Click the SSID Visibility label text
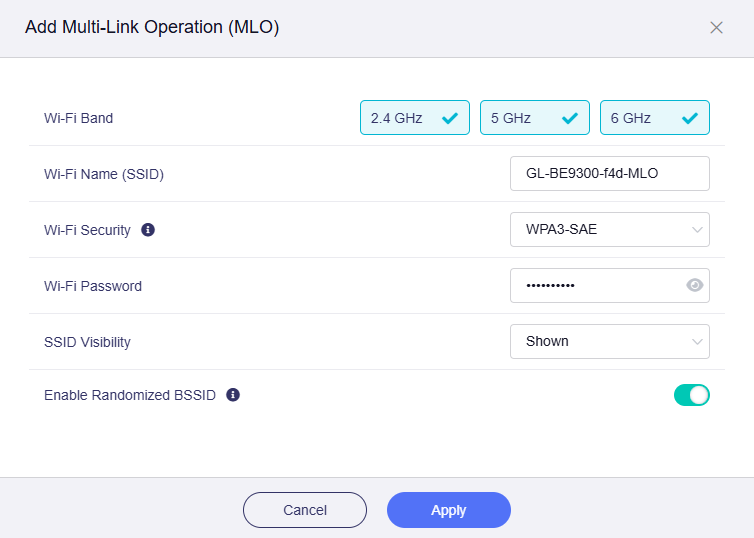Screen dimensions: 754x538 (x=87, y=342)
